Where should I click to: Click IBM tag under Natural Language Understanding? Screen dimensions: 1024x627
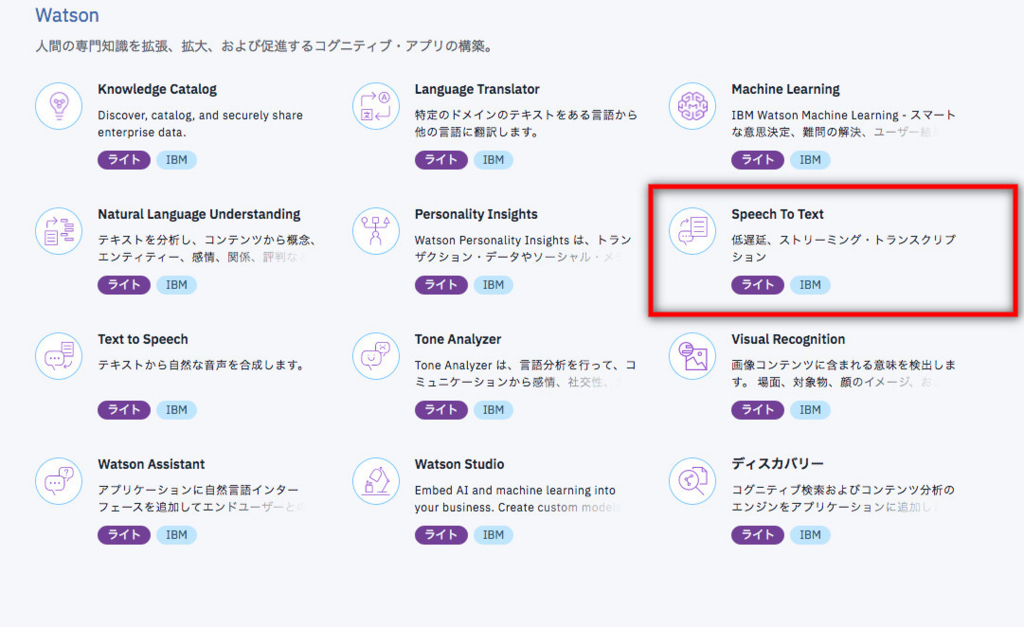pos(176,285)
